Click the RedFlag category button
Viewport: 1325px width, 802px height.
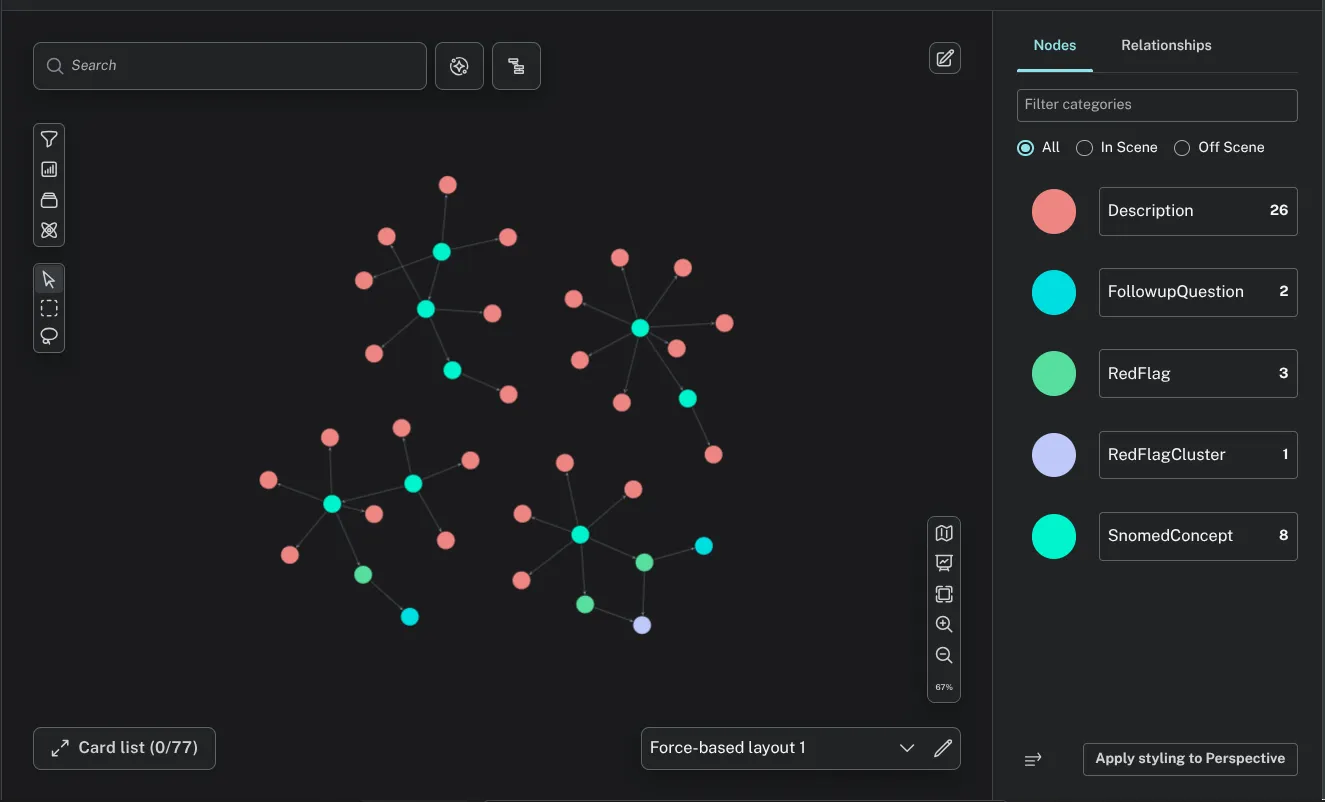click(1198, 373)
